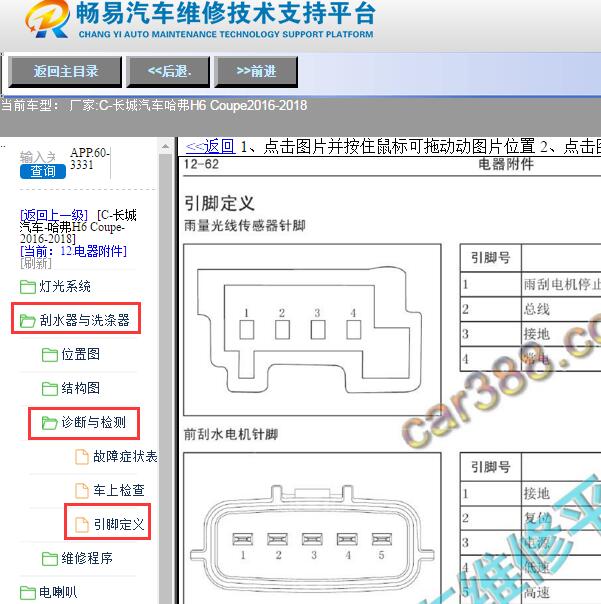The width and height of the screenshot is (601, 604).
Task: Open the 车上检查 page
Action: pyautogui.click(x=119, y=490)
